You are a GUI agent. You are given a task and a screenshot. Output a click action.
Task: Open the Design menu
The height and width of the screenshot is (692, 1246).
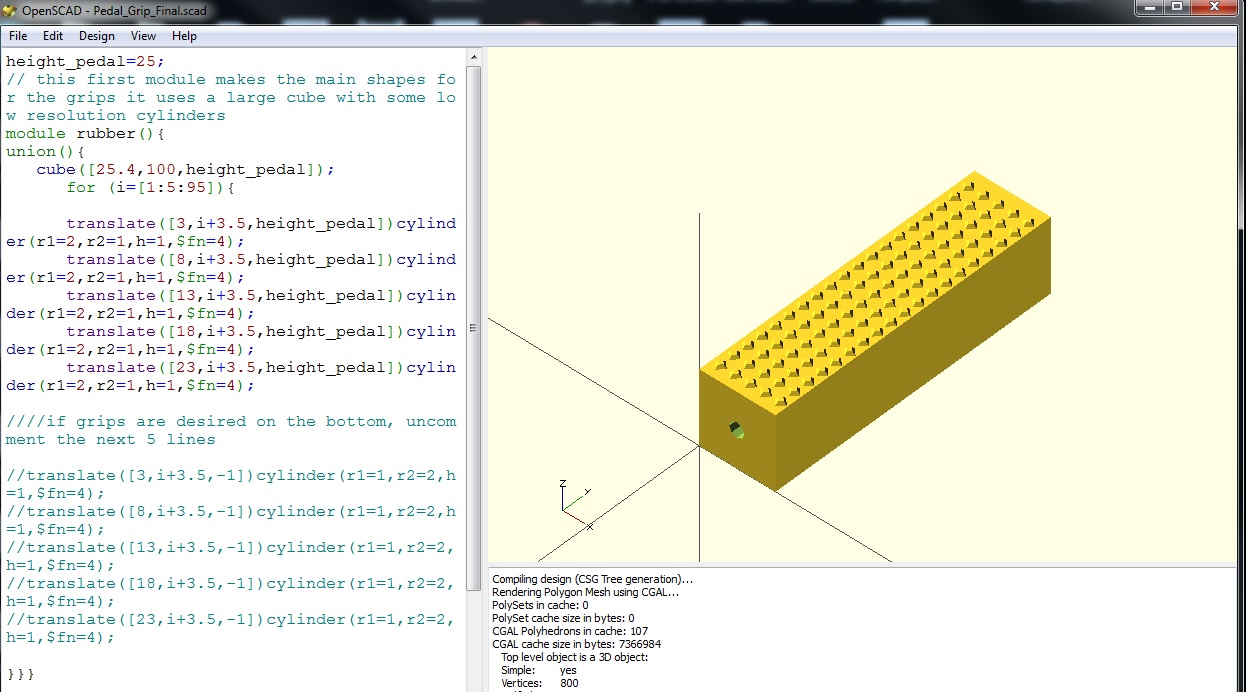point(97,36)
